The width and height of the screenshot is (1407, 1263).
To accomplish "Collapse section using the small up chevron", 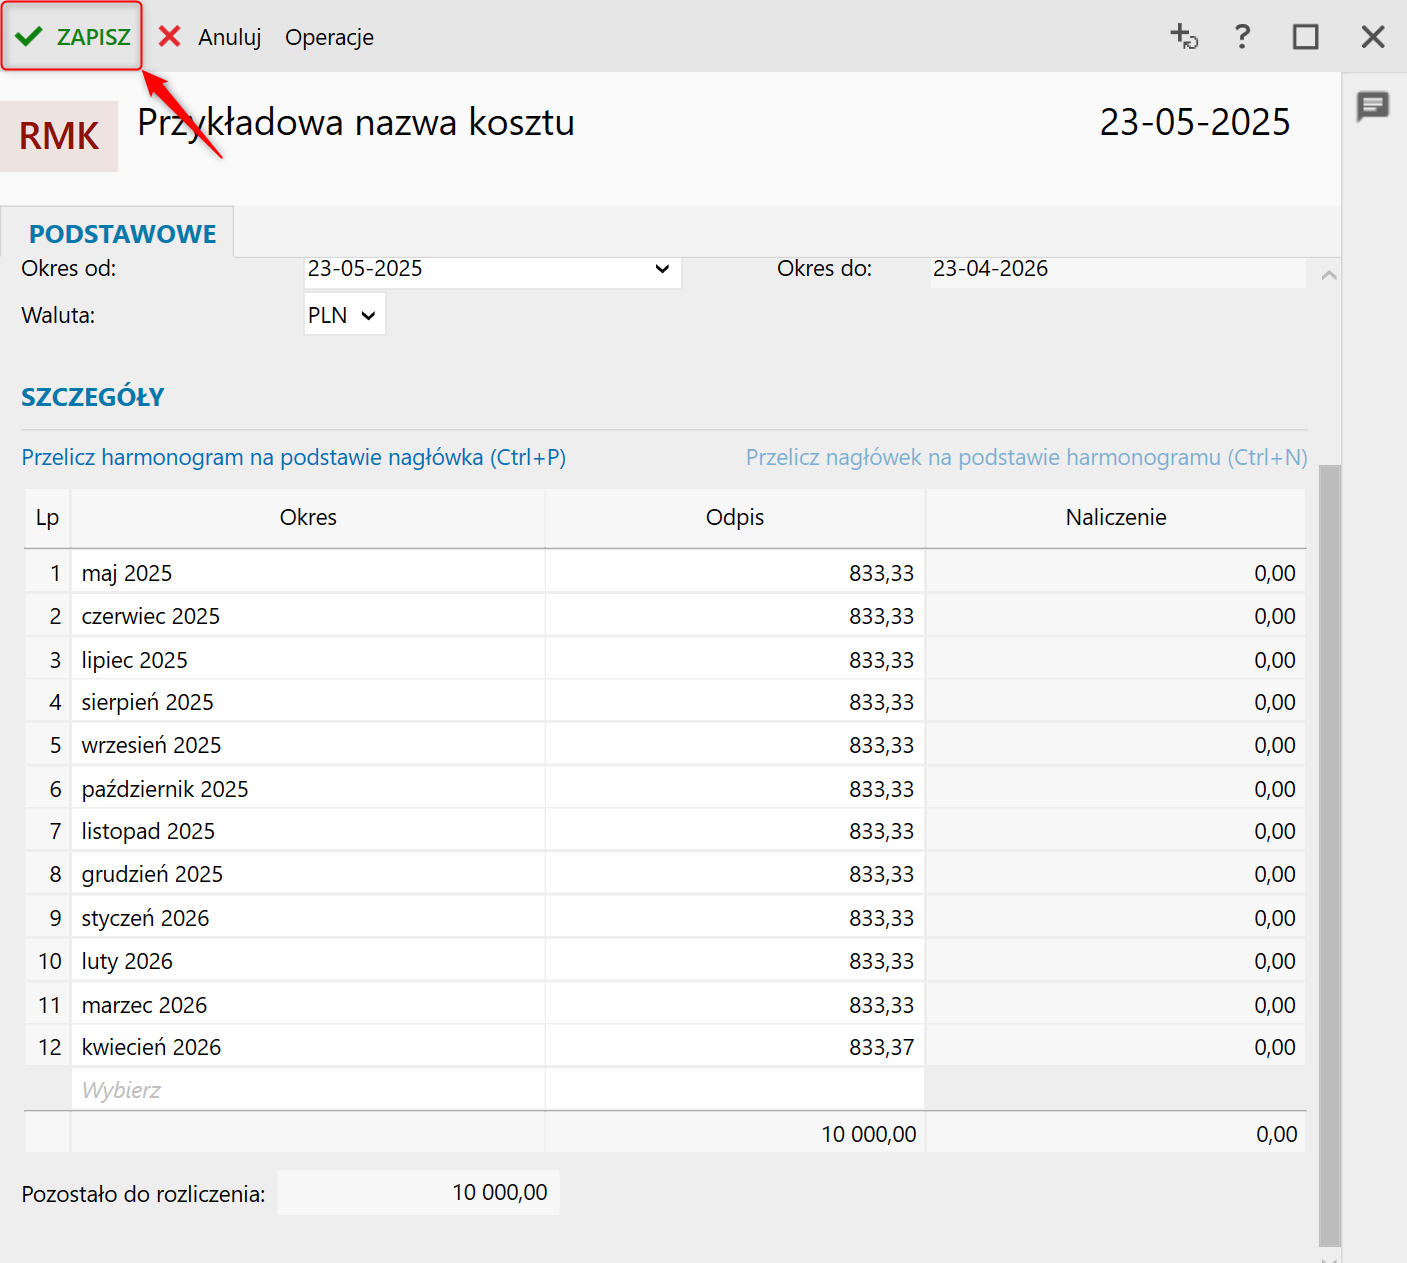I will [1329, 275].
